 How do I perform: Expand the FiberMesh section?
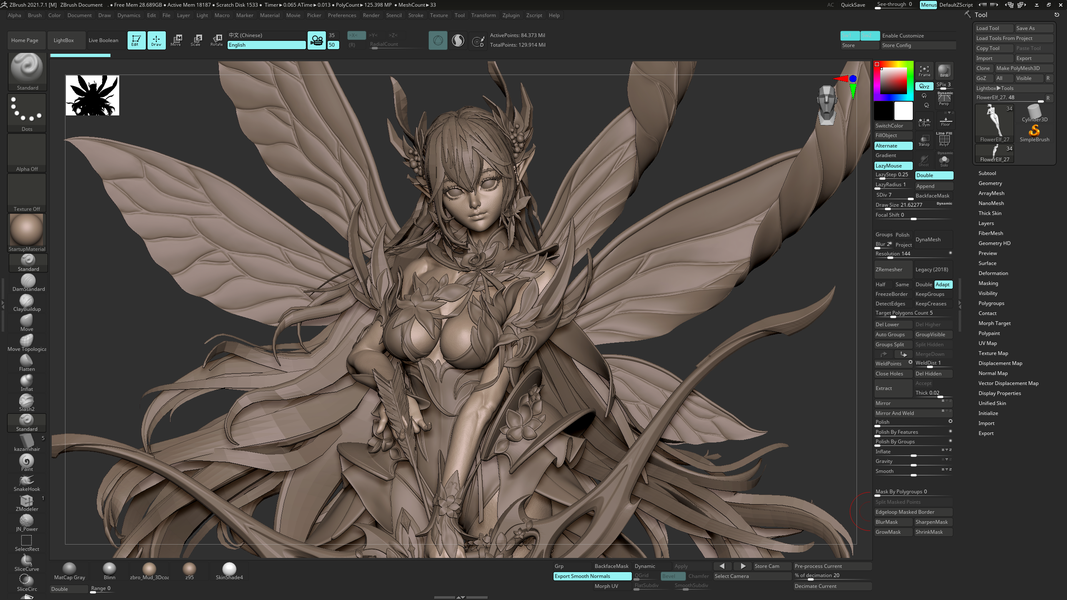tap(991, 233)
